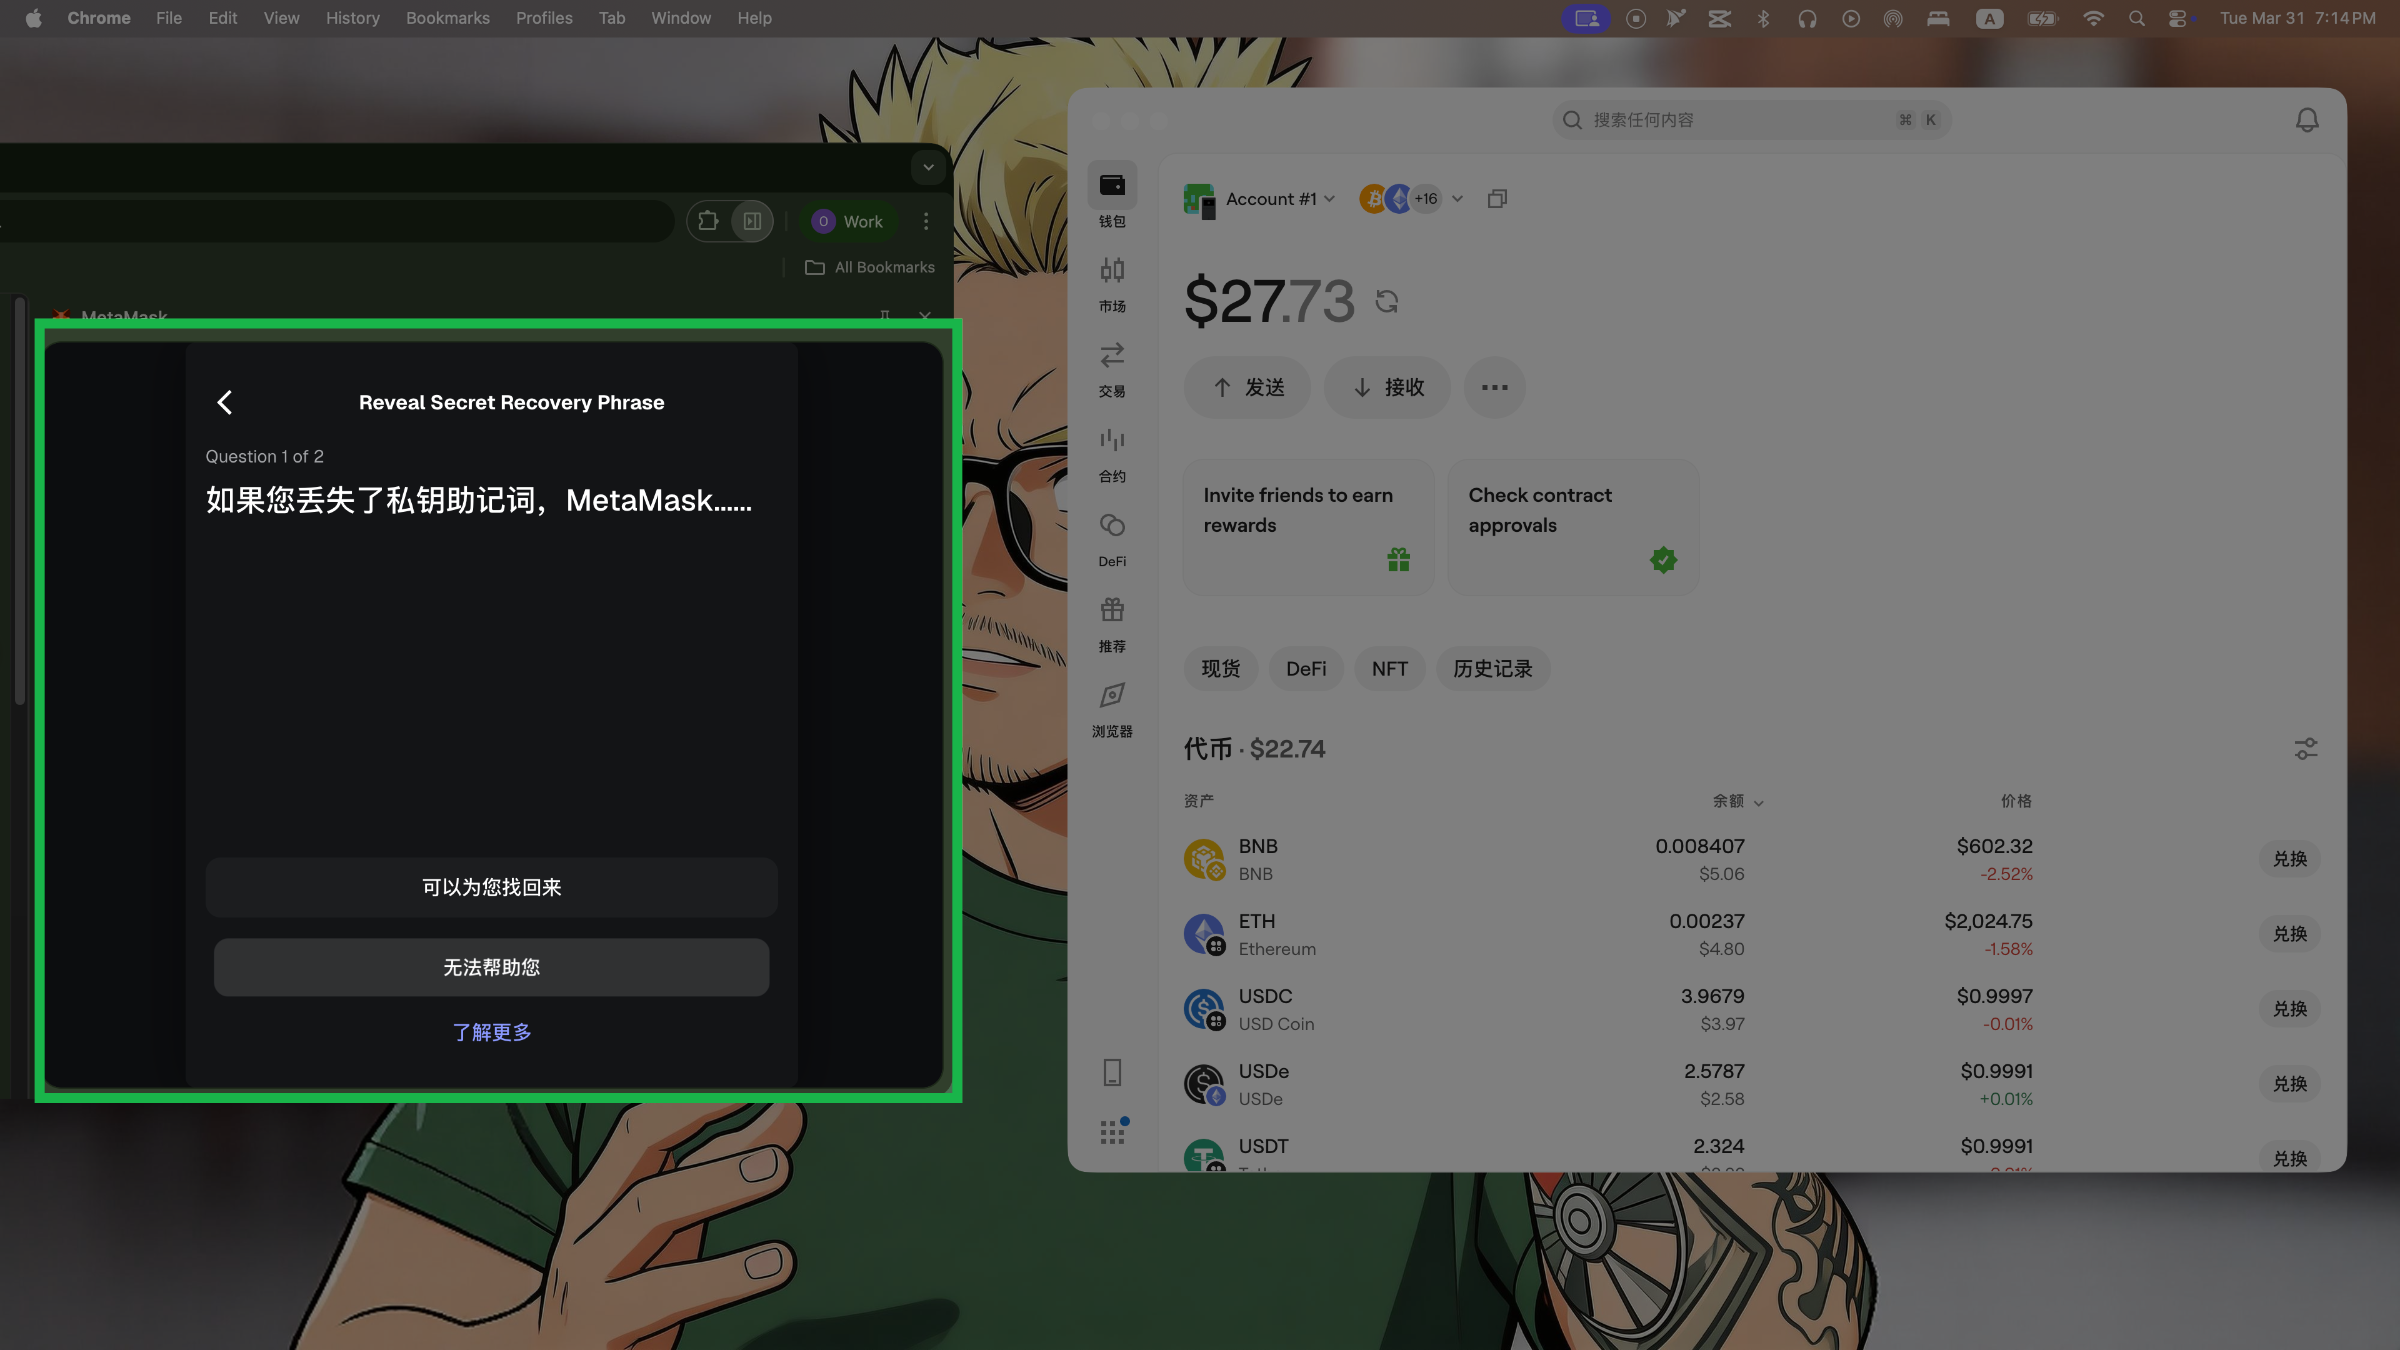Open Chrome three-dot menu
Viewport: 2400px width, 1350px height.
click(926, 221)
